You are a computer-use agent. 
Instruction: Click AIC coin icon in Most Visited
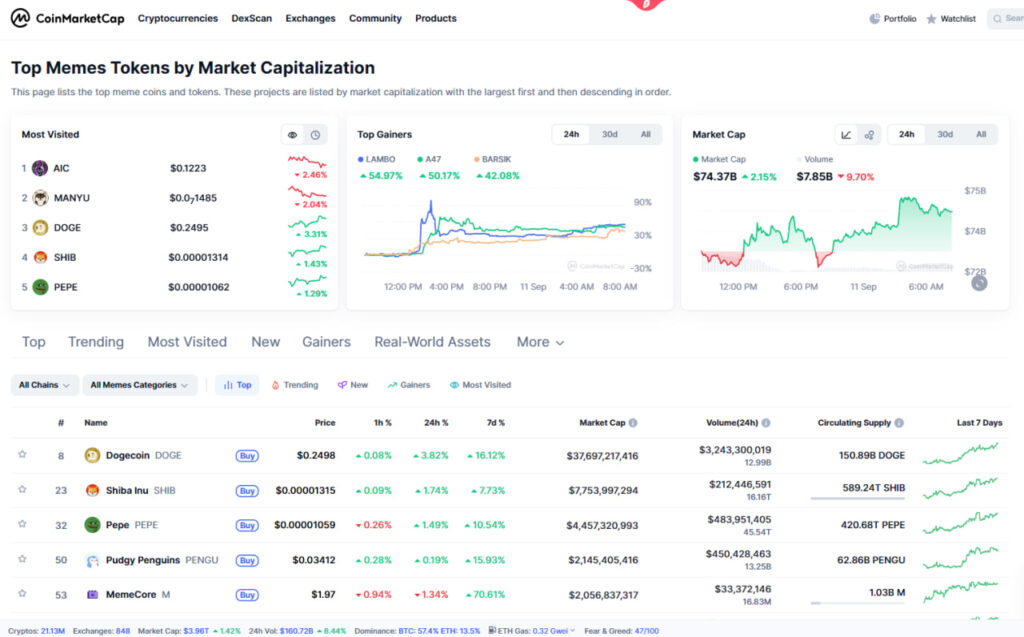pos(40,169)
